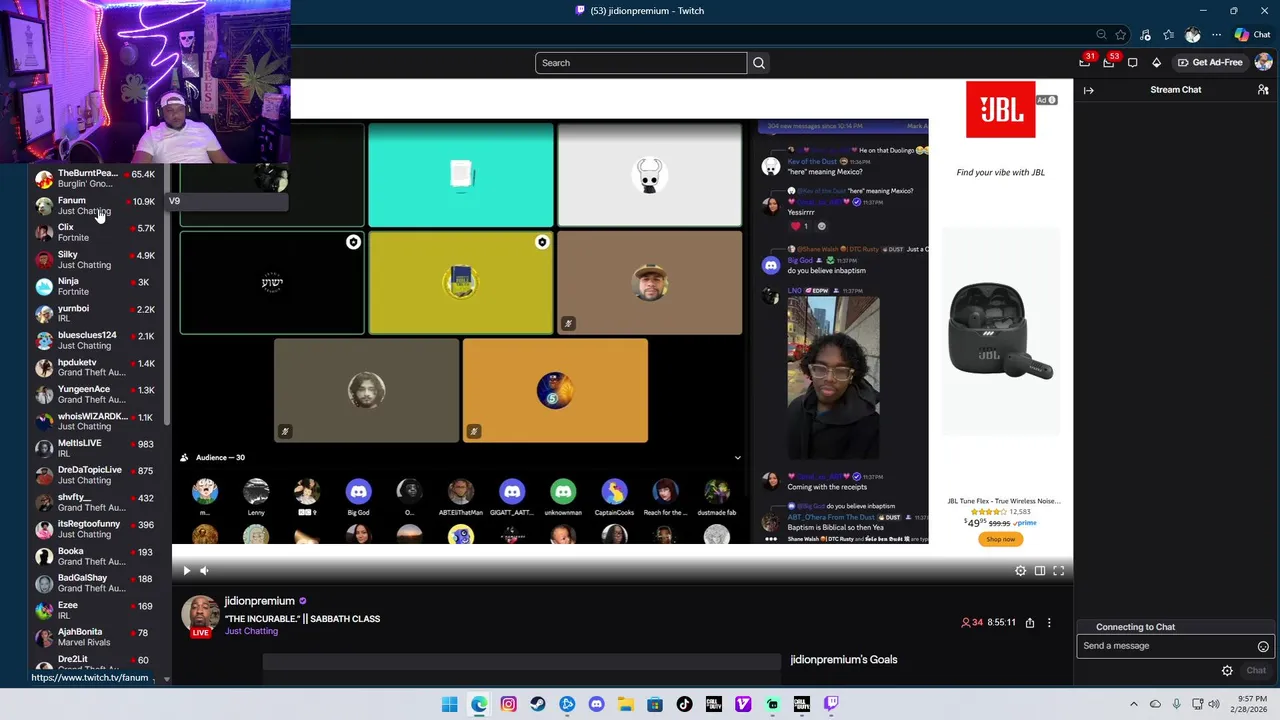Open the Windows Start menu
Screen dimensions: 1280x720
click(450, 704)
